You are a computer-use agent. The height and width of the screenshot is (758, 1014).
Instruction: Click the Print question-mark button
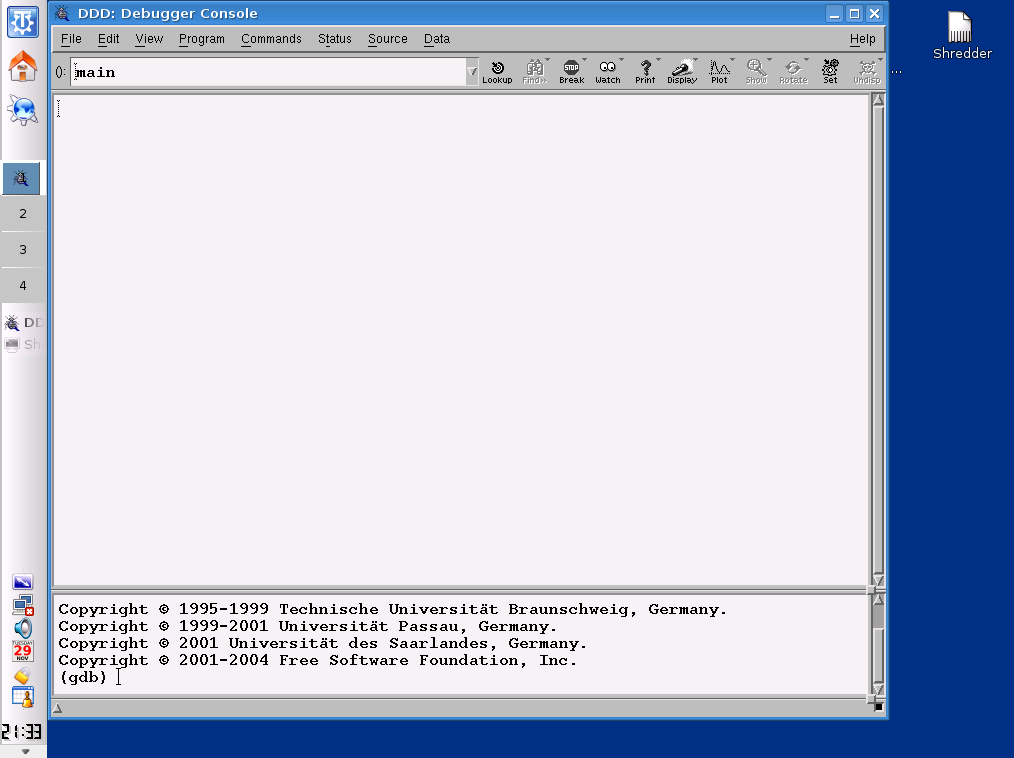[645, 72]
